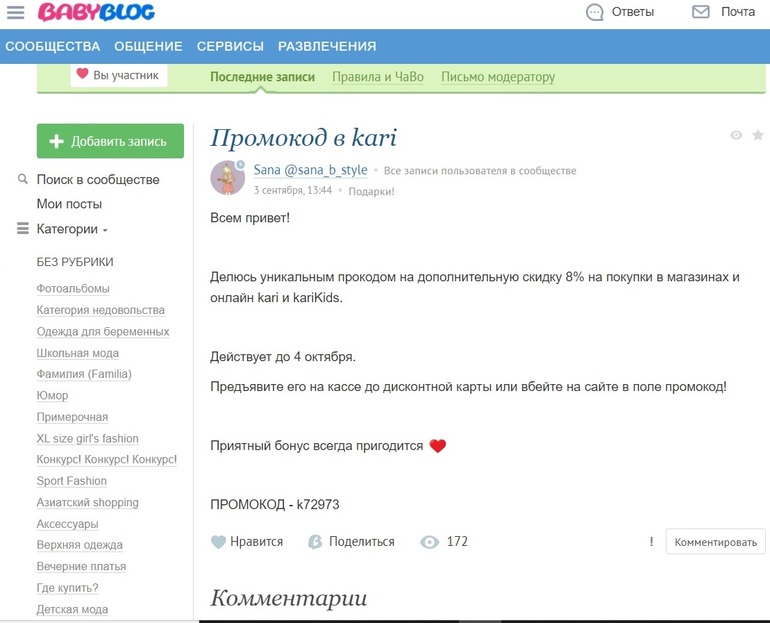Screen dimensions: 770x623
Task: Click the BabyBlog logo
Action: tap(96, 12)
